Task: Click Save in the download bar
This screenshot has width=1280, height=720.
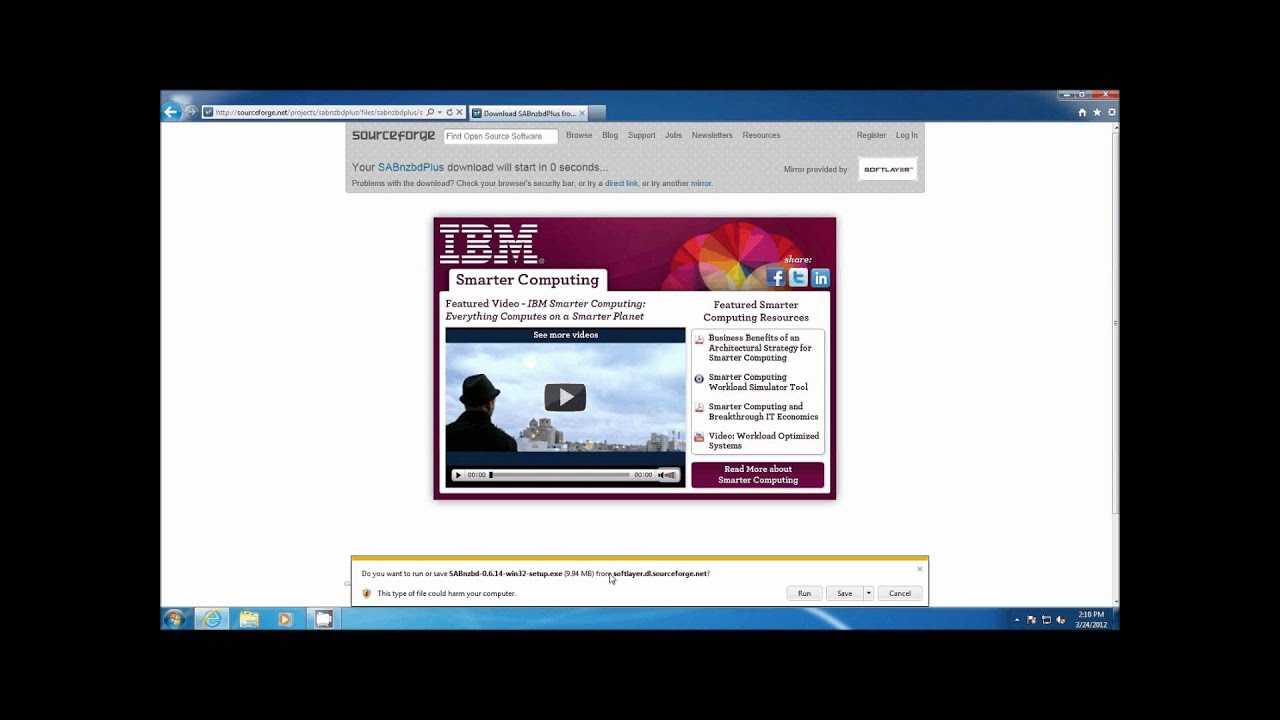Action: 844,593
